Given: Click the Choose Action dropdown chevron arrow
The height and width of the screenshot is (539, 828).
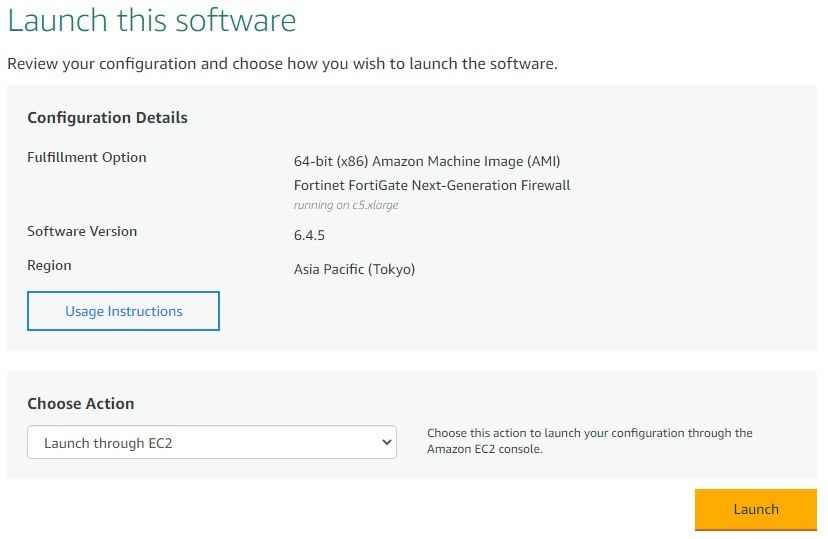Looking at the screenshot, I should click(387, 442).
